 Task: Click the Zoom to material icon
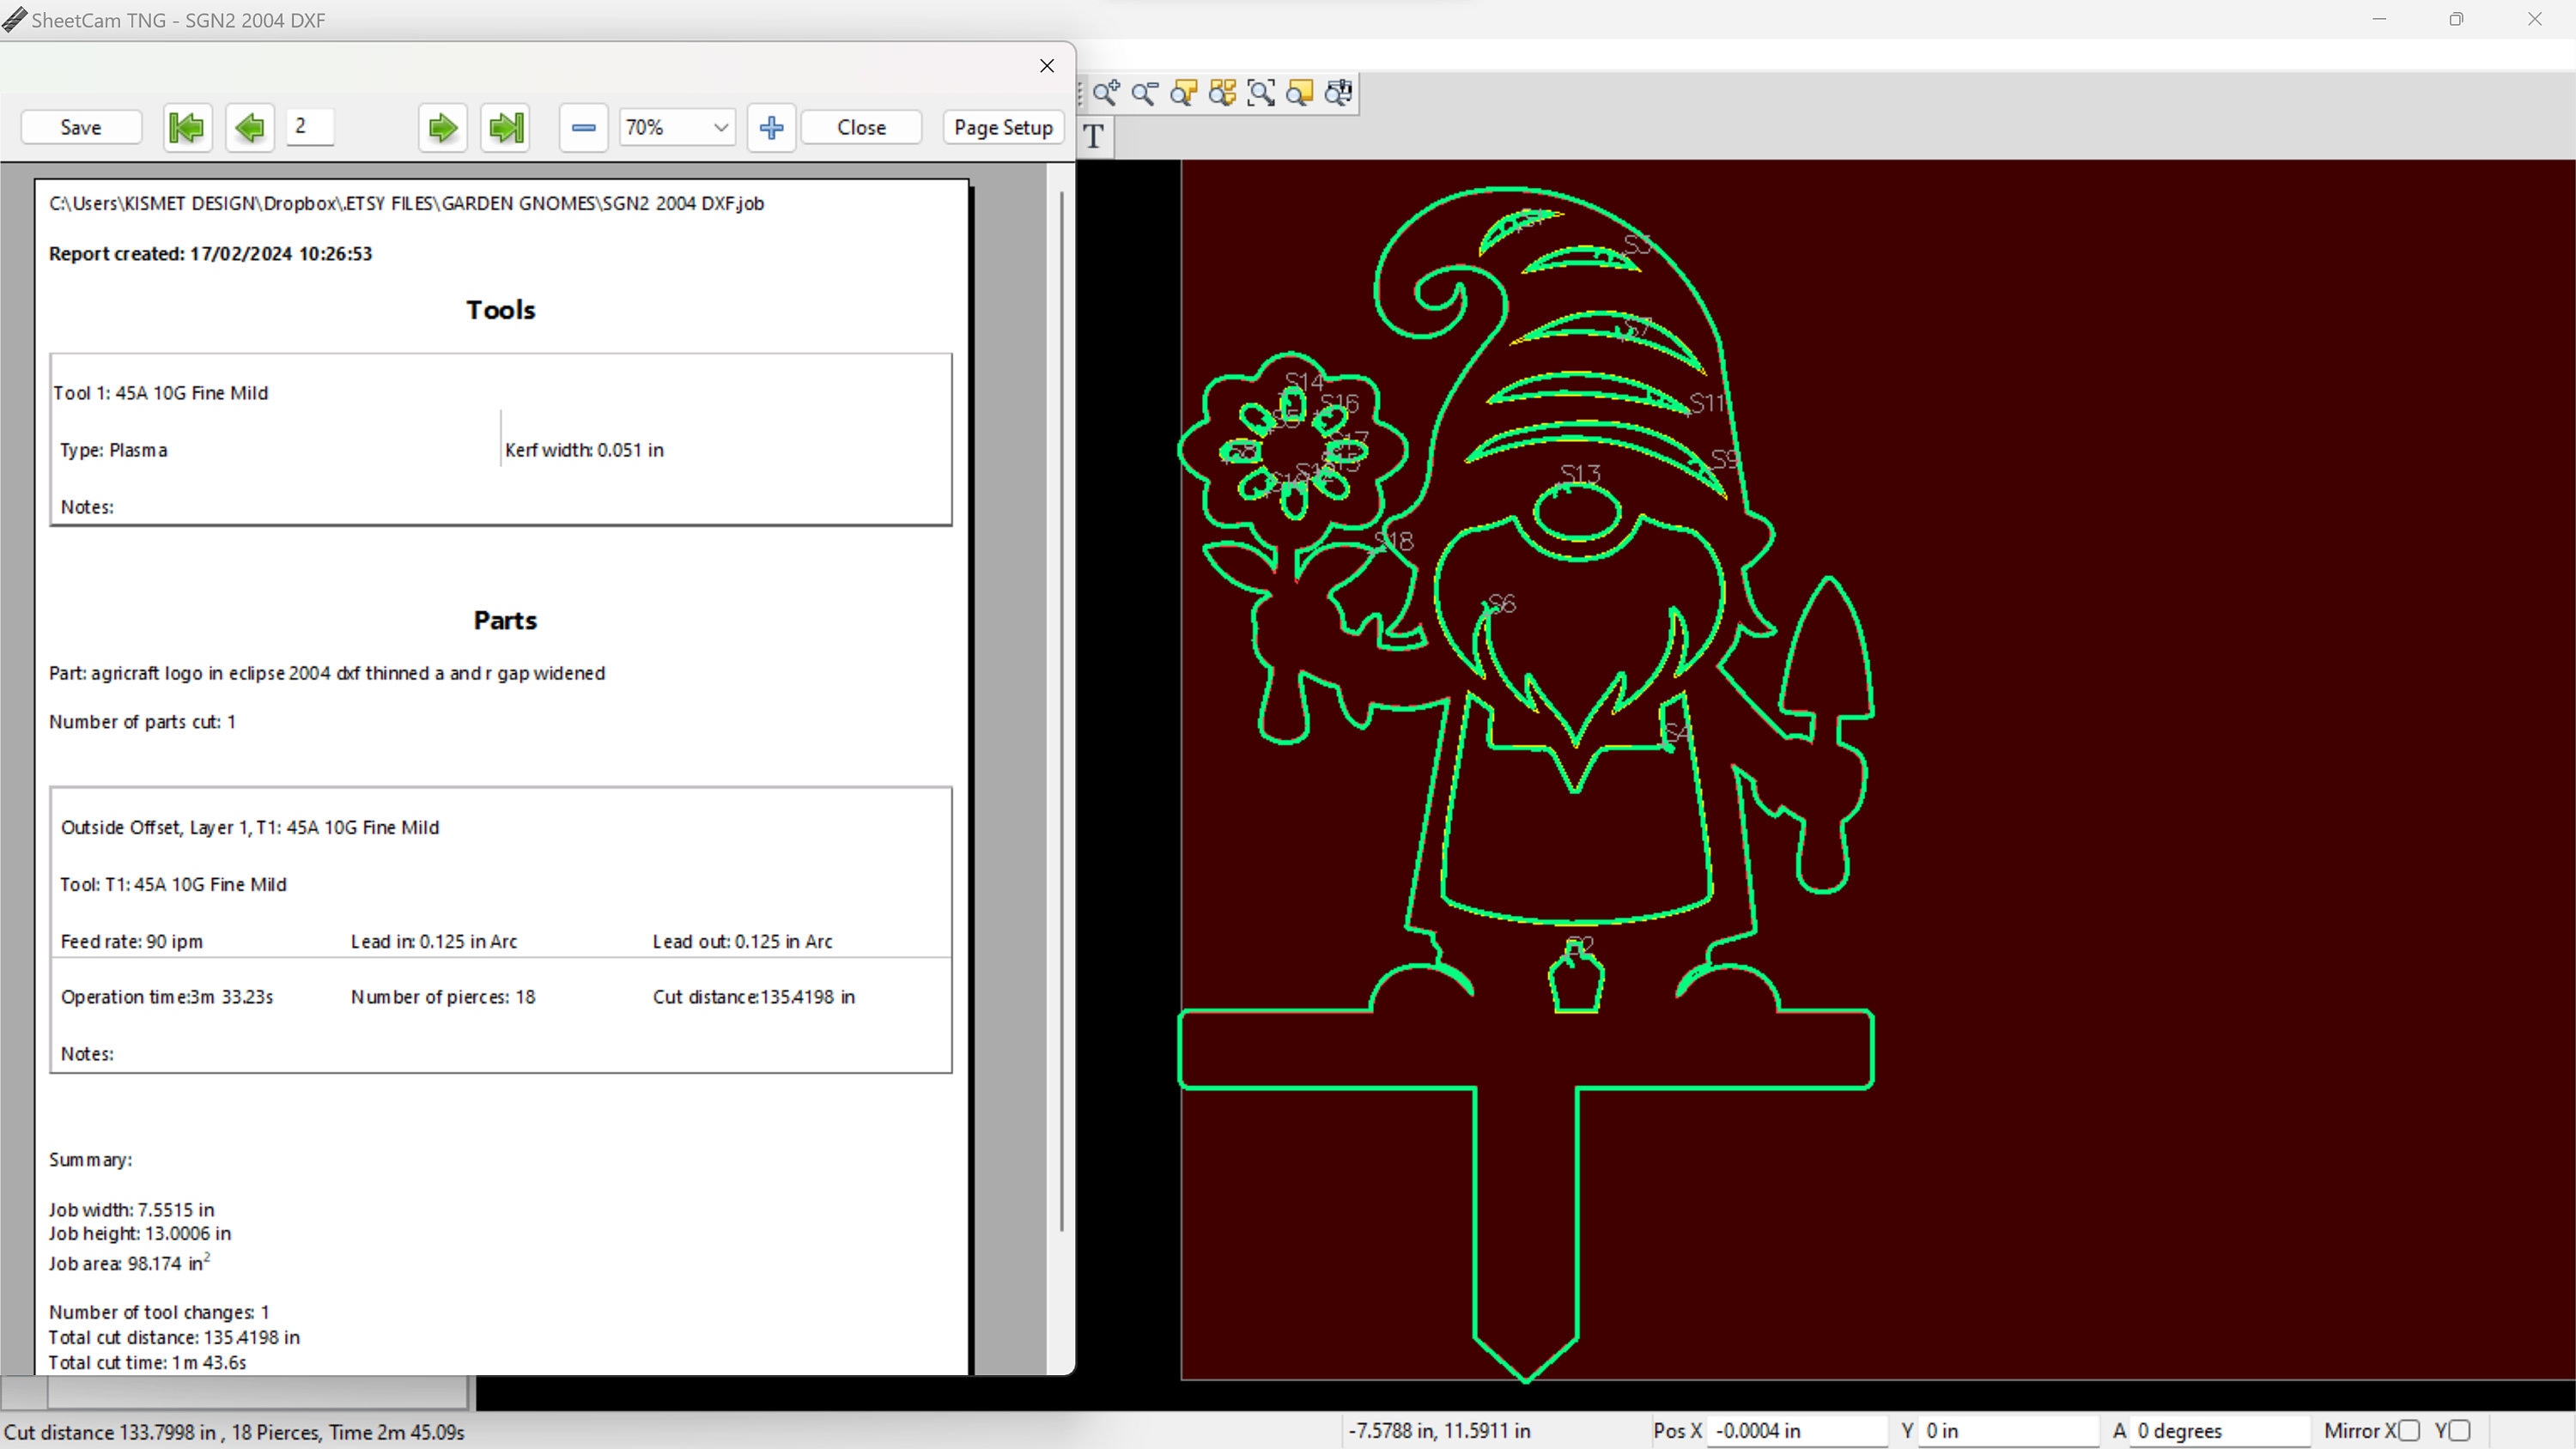[x=1300, y=93]
